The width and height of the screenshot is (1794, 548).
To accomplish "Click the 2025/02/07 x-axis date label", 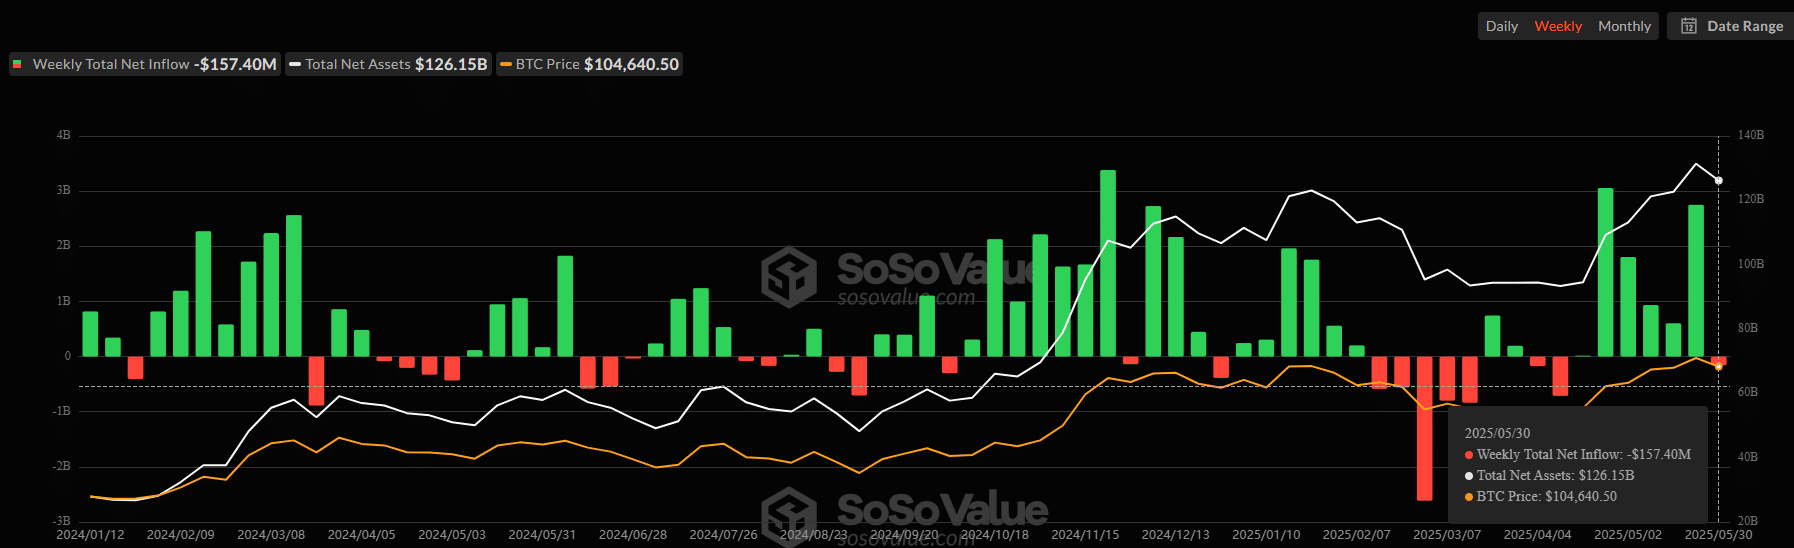I will [x=1357, y=535].
